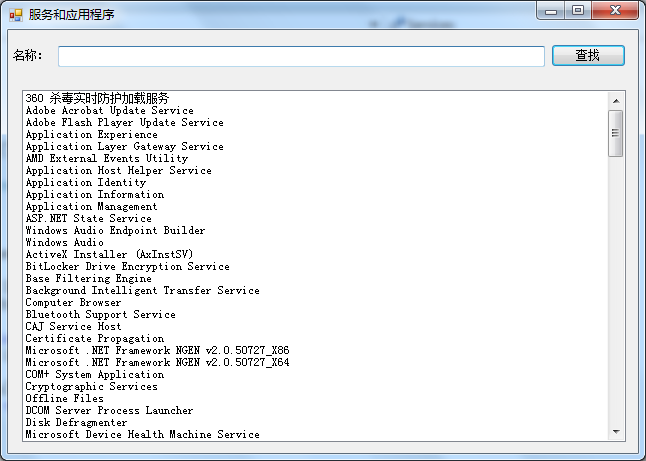Viewport: 646px width, 461px height.
Task: Select BitLocker Drive Encryption Service
Action: 127,267
